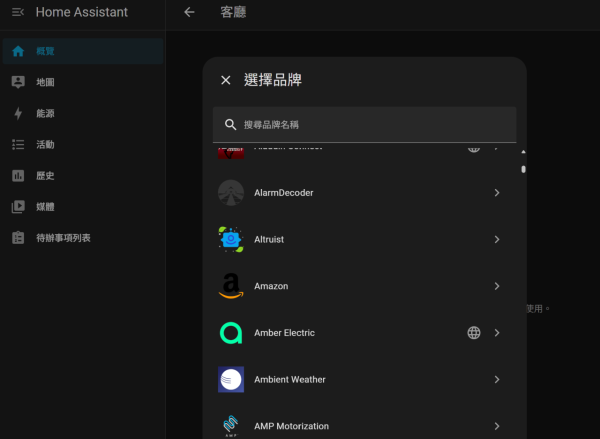This screenshot has height=439, width=600.
Task: Open 待辦事項列表 to-do list in the sidebar
Action: pyautogui.click(x=83, y=238)
